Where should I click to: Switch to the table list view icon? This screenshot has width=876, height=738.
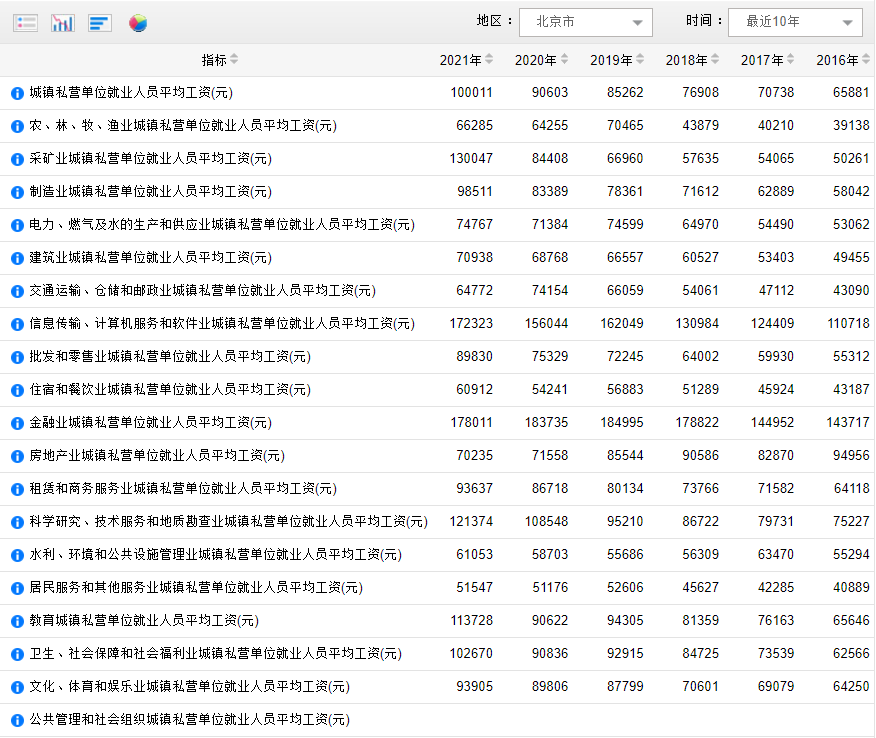(x=25, y=23)
